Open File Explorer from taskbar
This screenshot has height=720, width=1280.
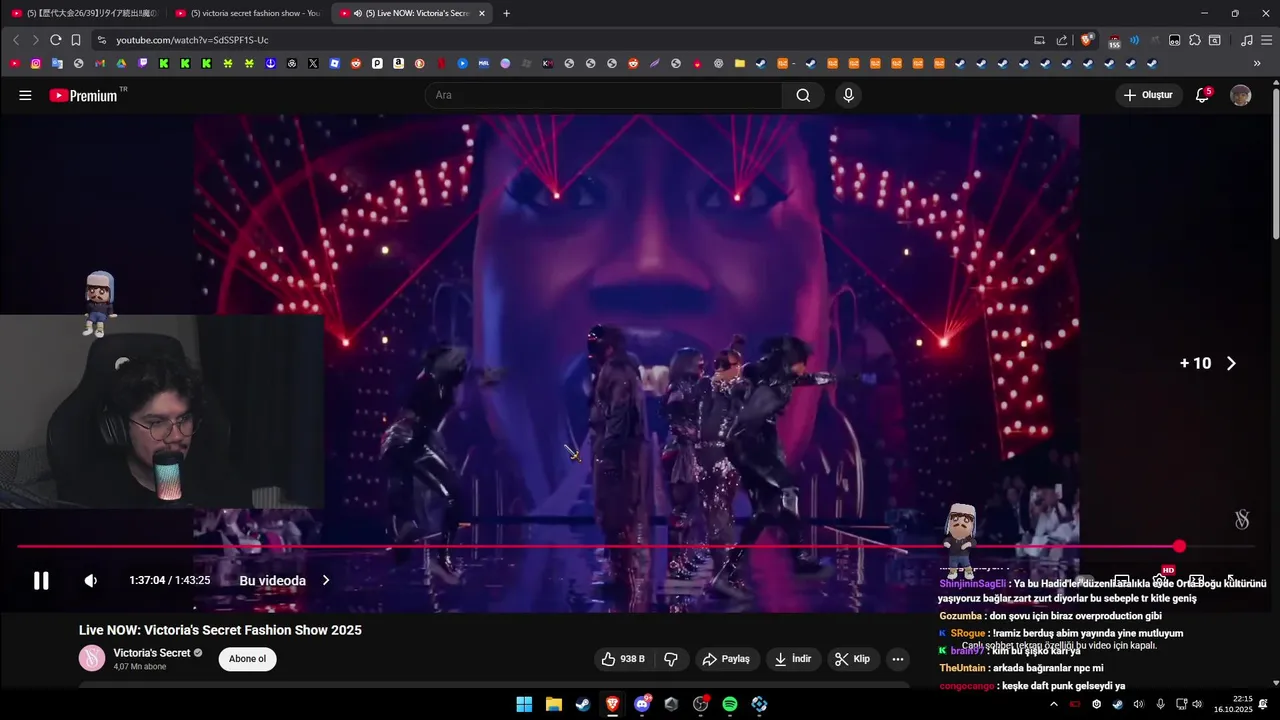(x=553, y=704)
